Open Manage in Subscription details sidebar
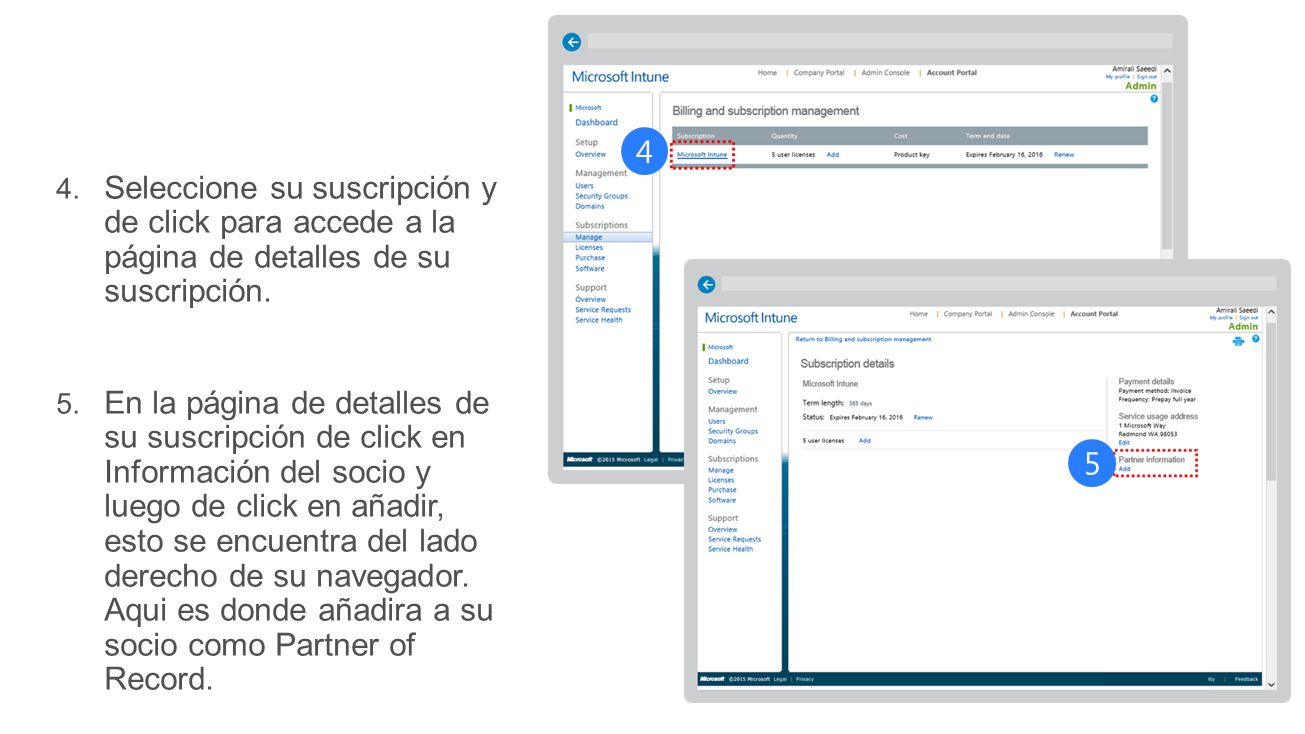This screenshot has width=1305, height=734. point(721,470)
